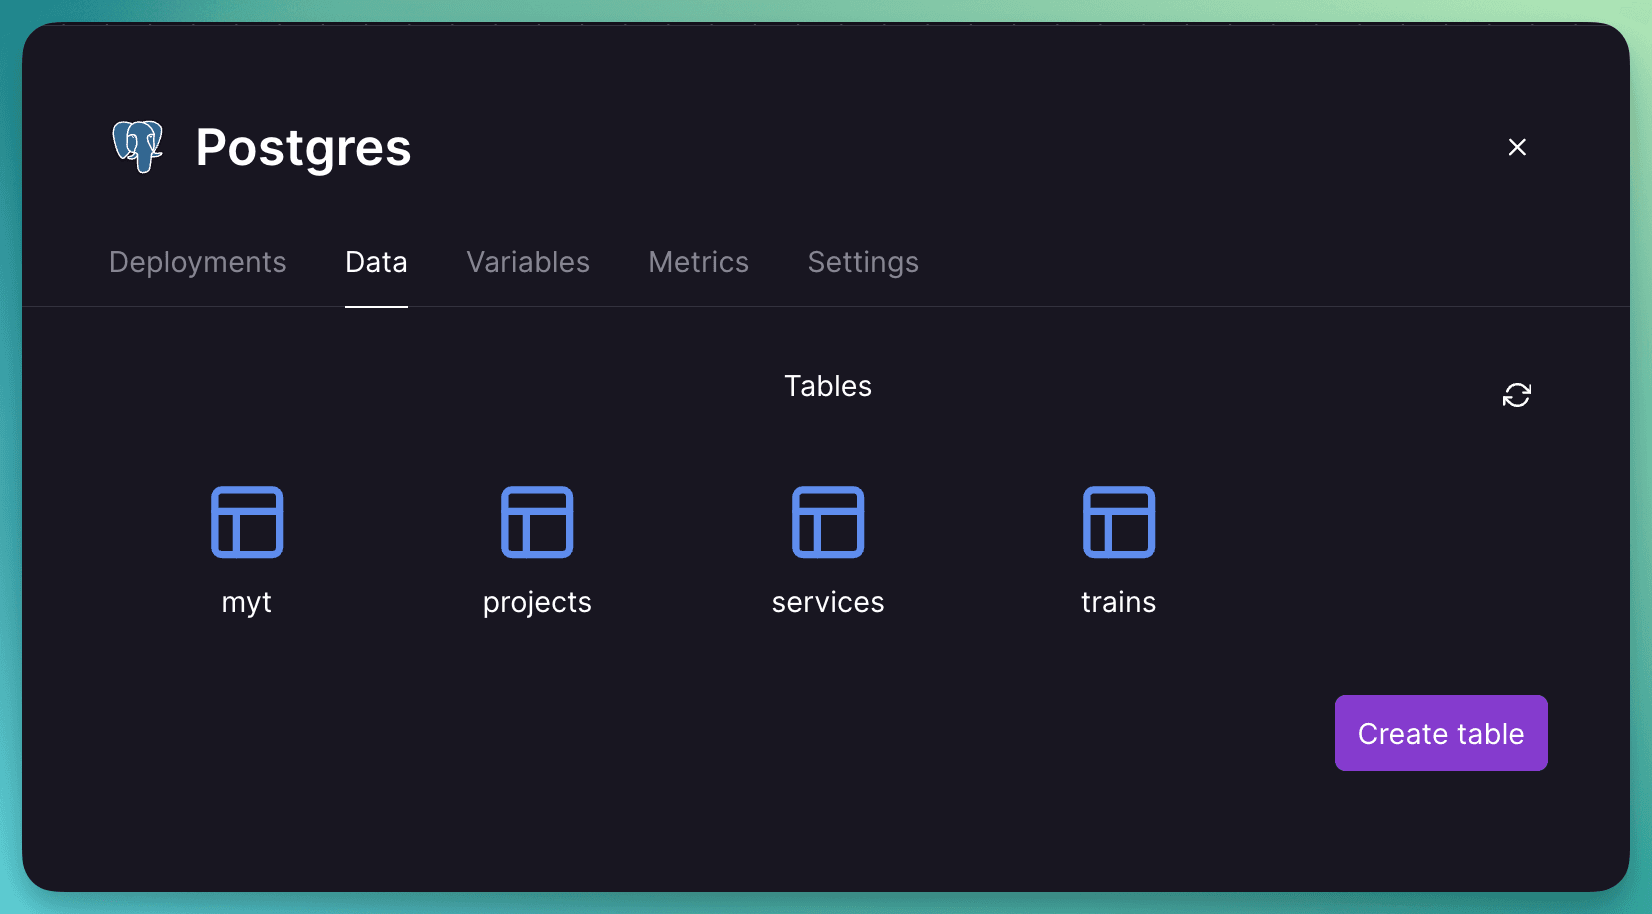
Task: Click the Create table button
Action: pyautogui.click(x=1441, y=733)
